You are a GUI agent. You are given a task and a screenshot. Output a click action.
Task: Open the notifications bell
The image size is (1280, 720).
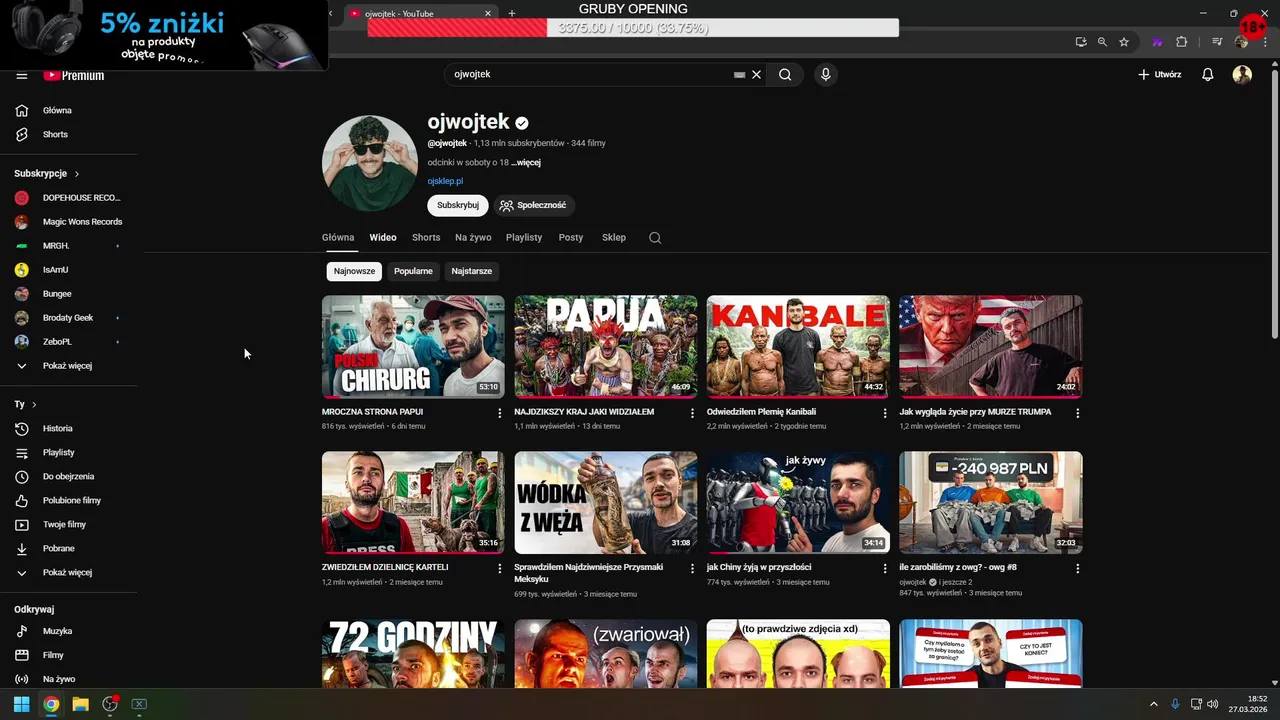(x=1208, y=74)
